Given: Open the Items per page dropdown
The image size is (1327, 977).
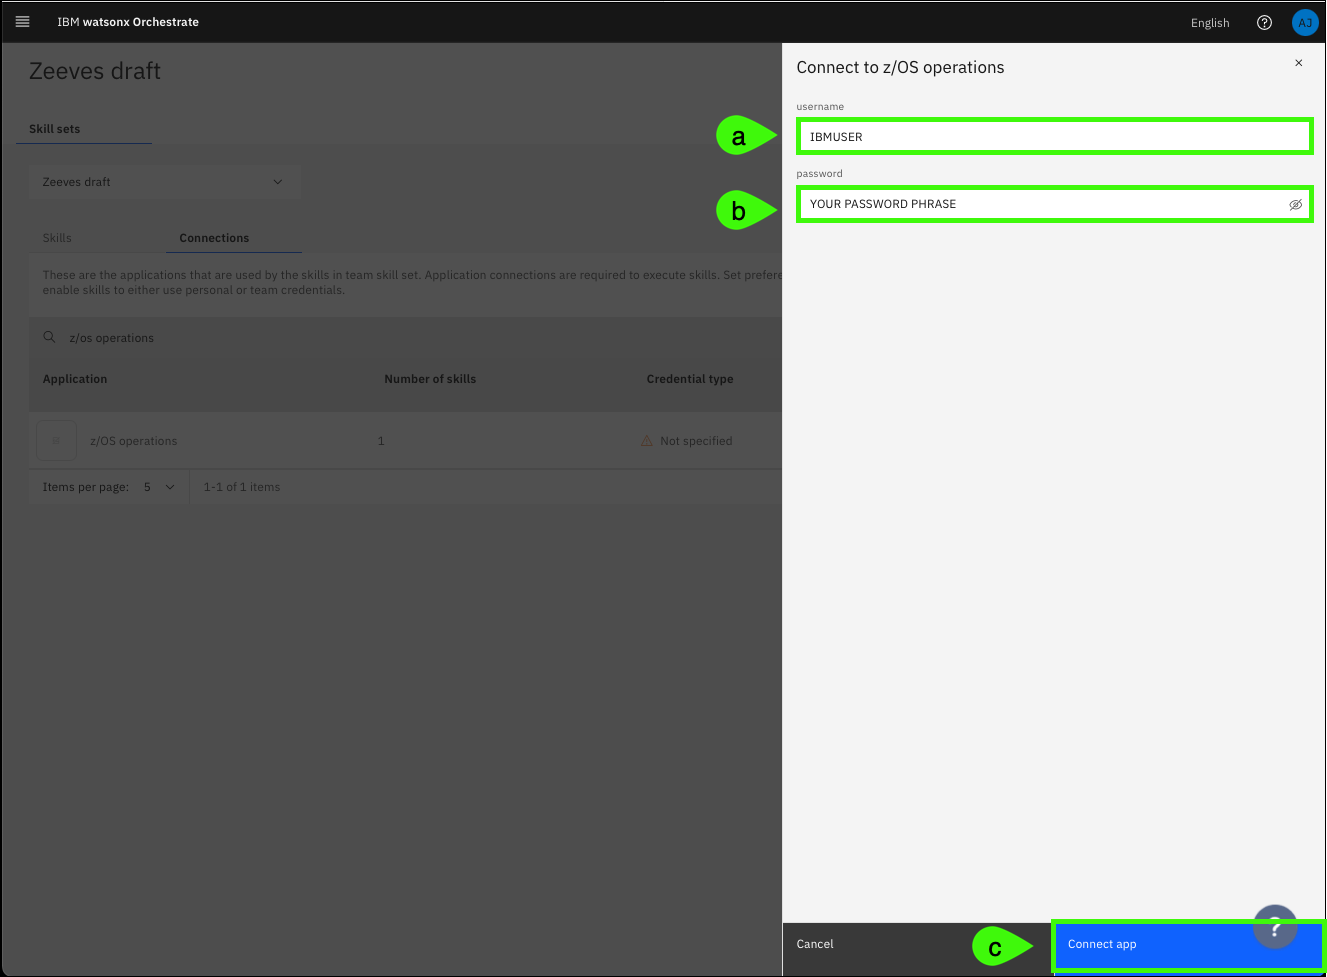Looking at the screenshot, I should [x=159, y=487].
